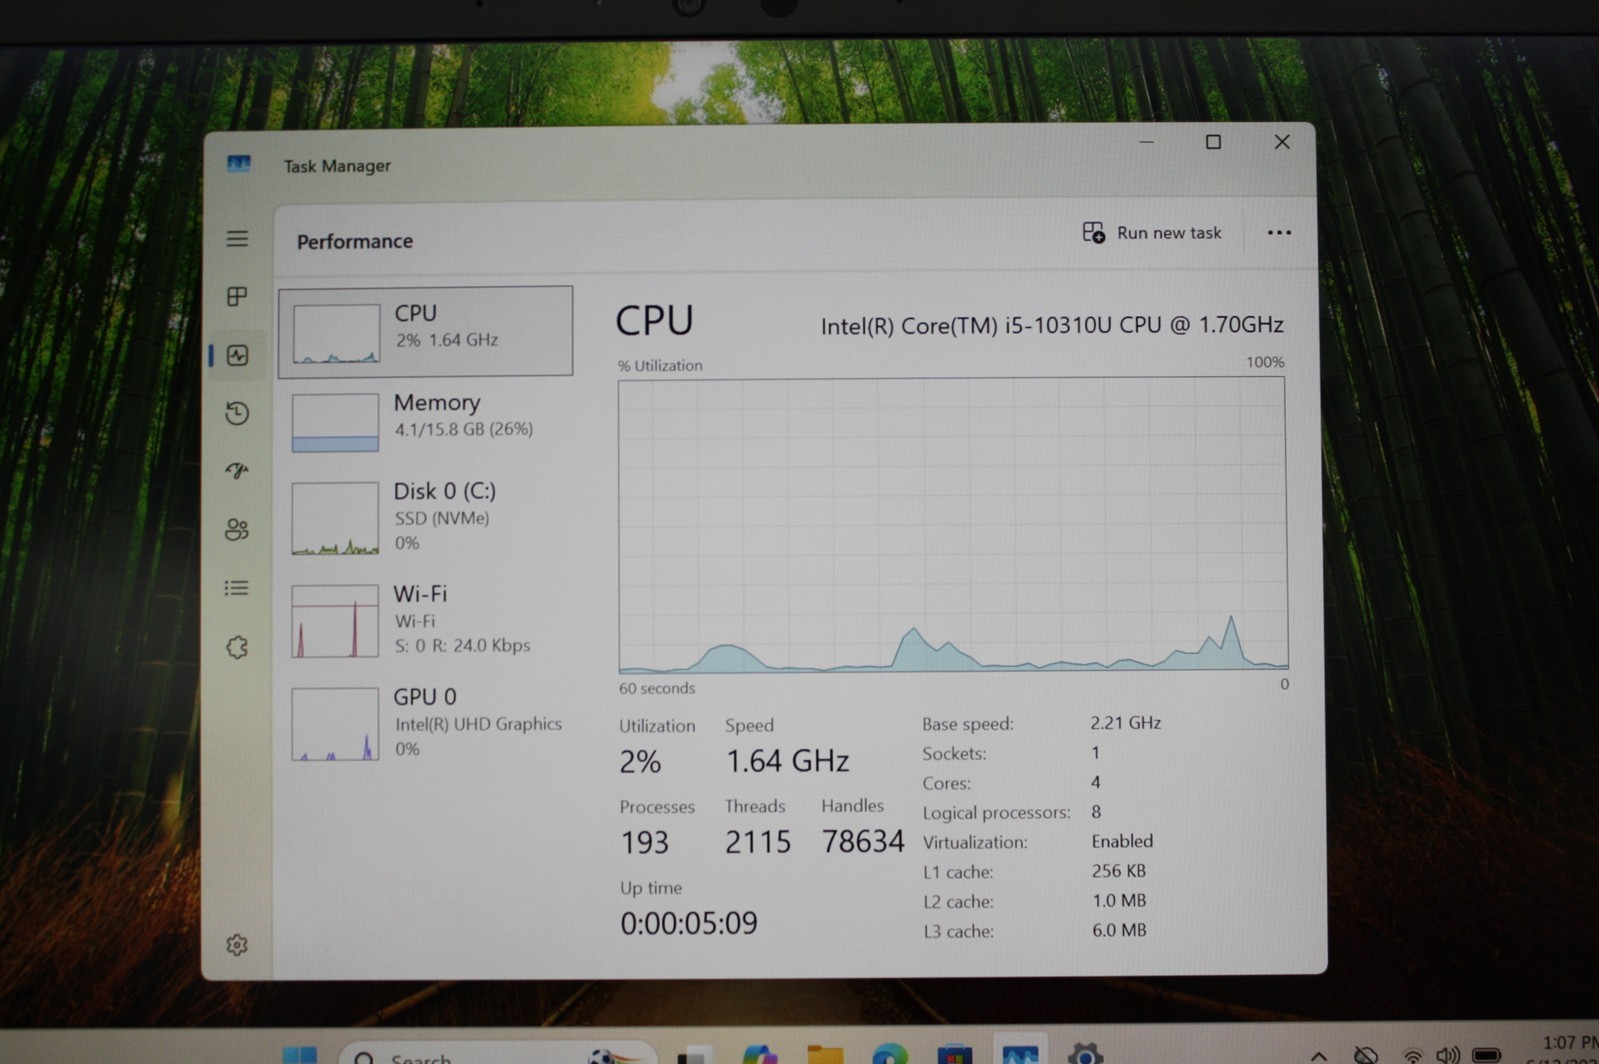Click the Cores label

click(946, 783)
